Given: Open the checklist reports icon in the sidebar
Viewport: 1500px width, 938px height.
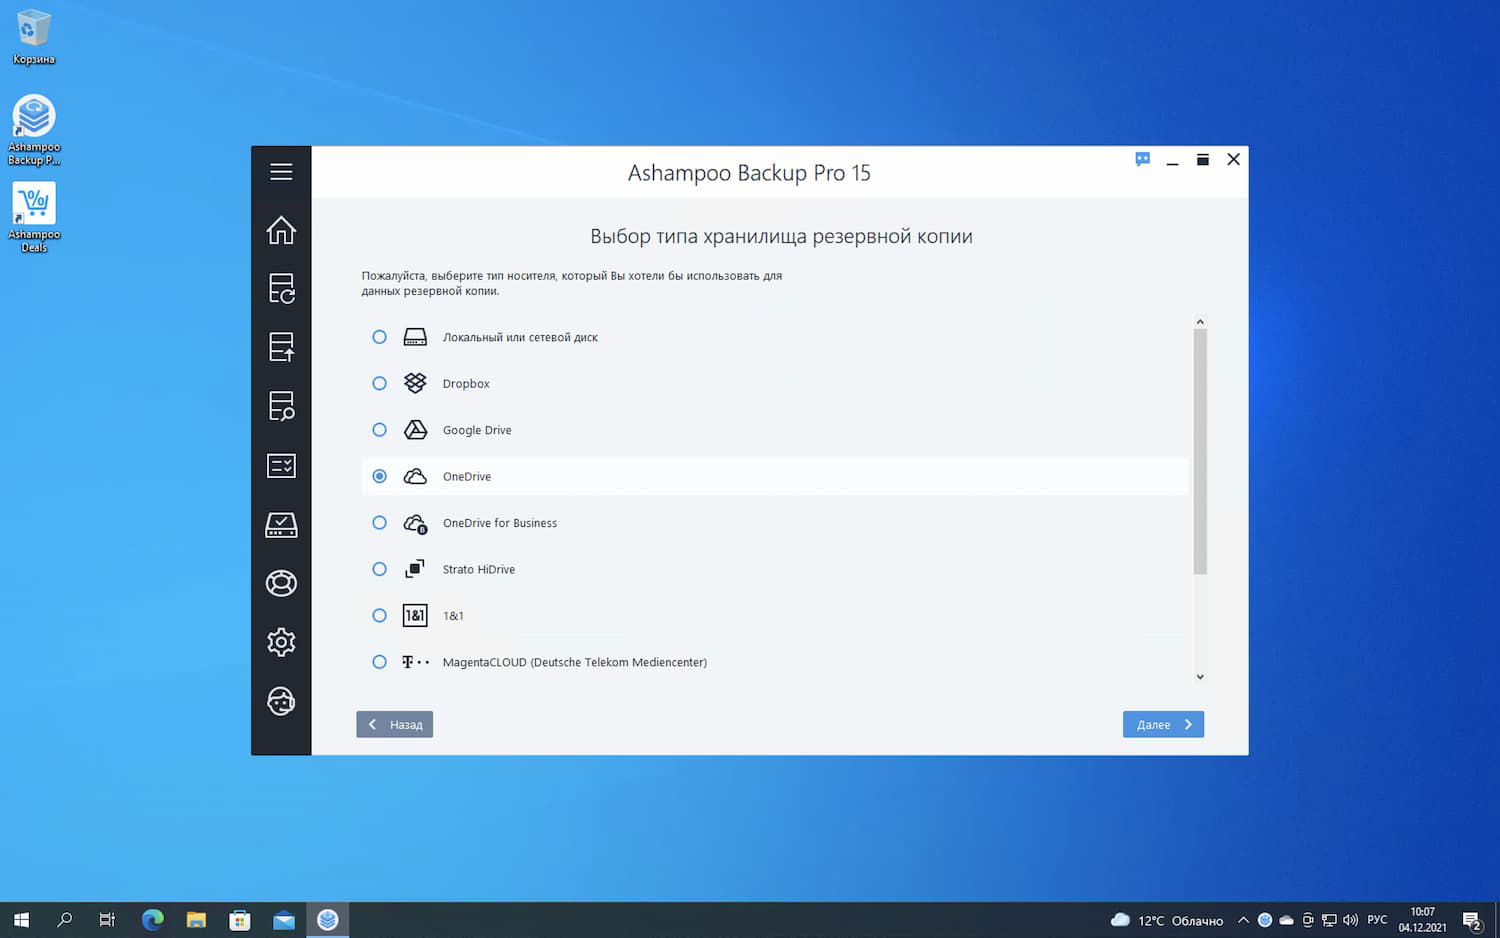Looking at the screenshot, I should point(281,465).
